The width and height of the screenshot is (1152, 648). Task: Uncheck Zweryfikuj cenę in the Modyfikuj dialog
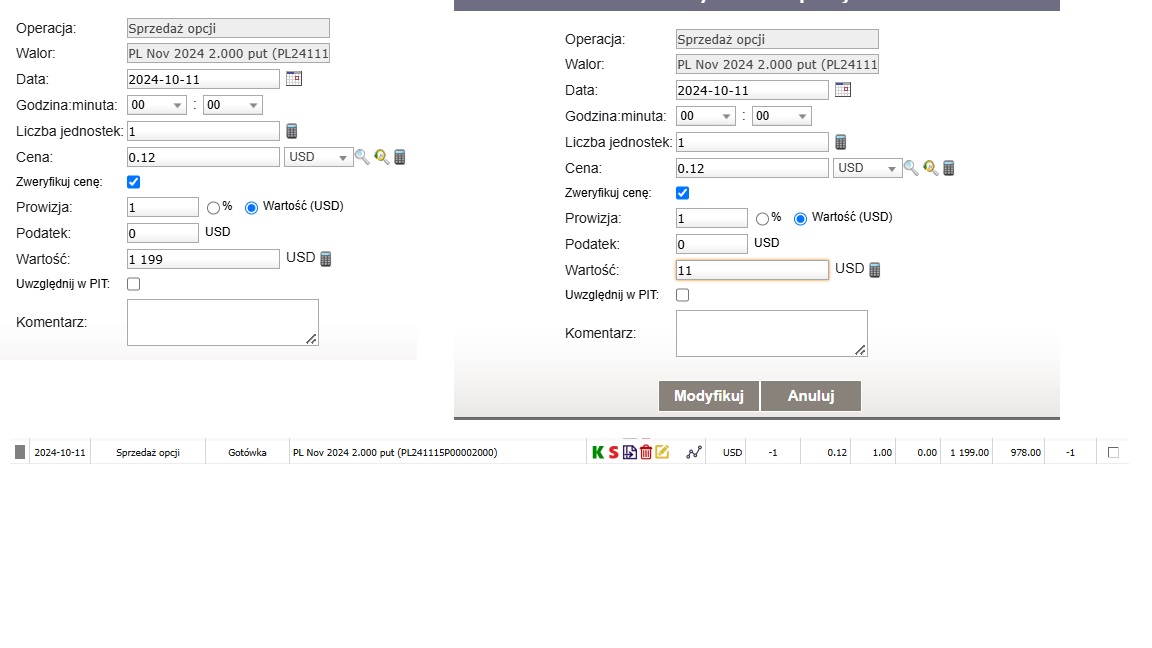[683, 193]
